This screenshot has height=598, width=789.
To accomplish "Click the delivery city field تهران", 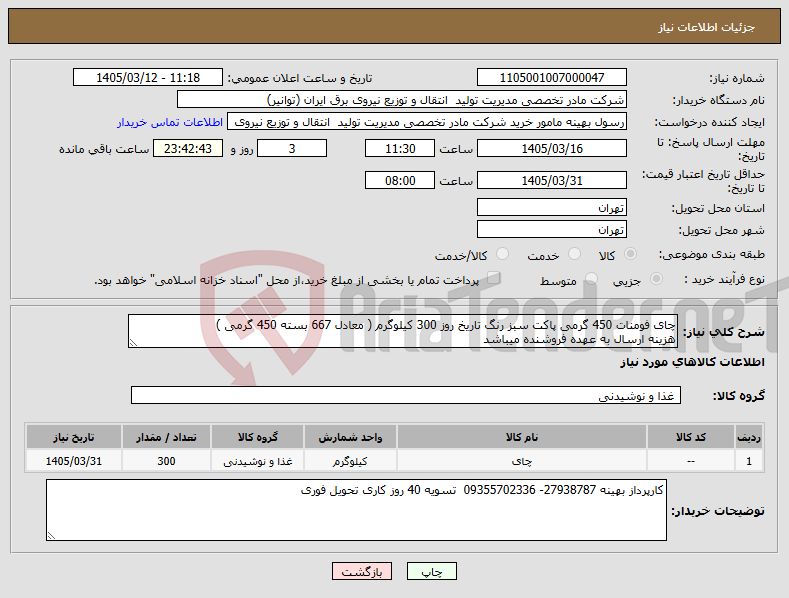I will (551, 230).
